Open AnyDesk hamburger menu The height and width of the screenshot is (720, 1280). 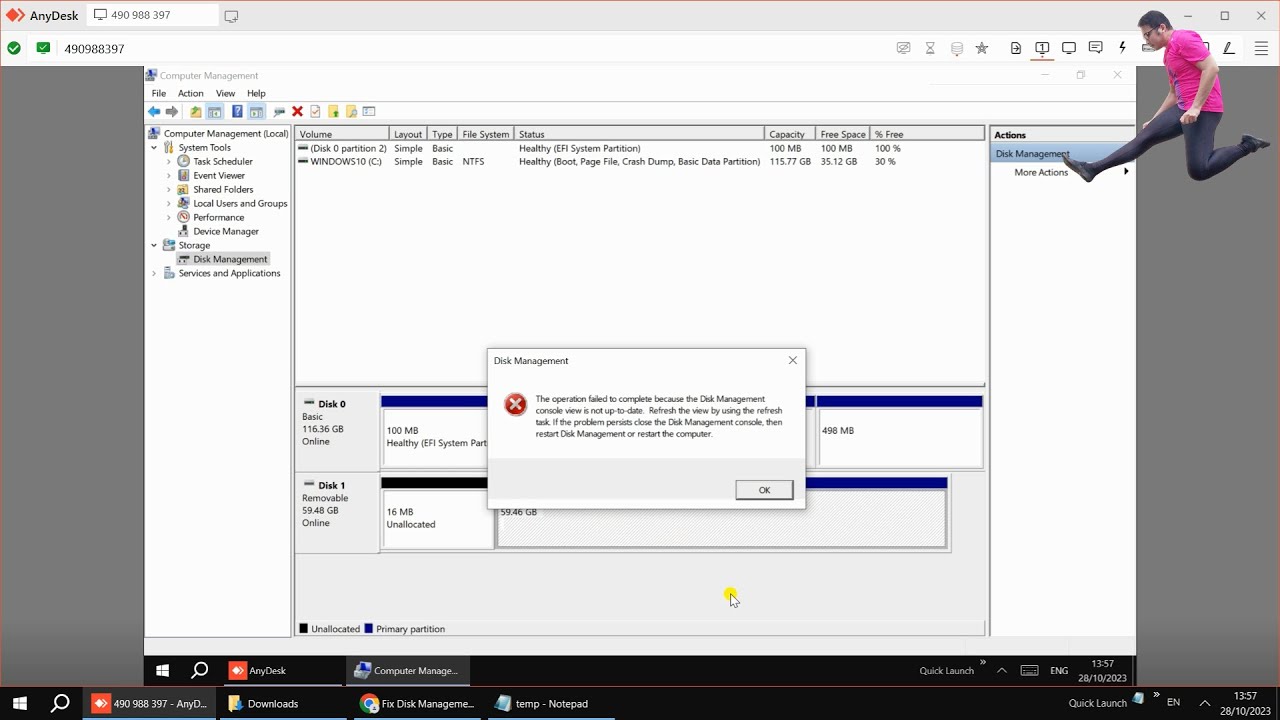click(1261, 48)
